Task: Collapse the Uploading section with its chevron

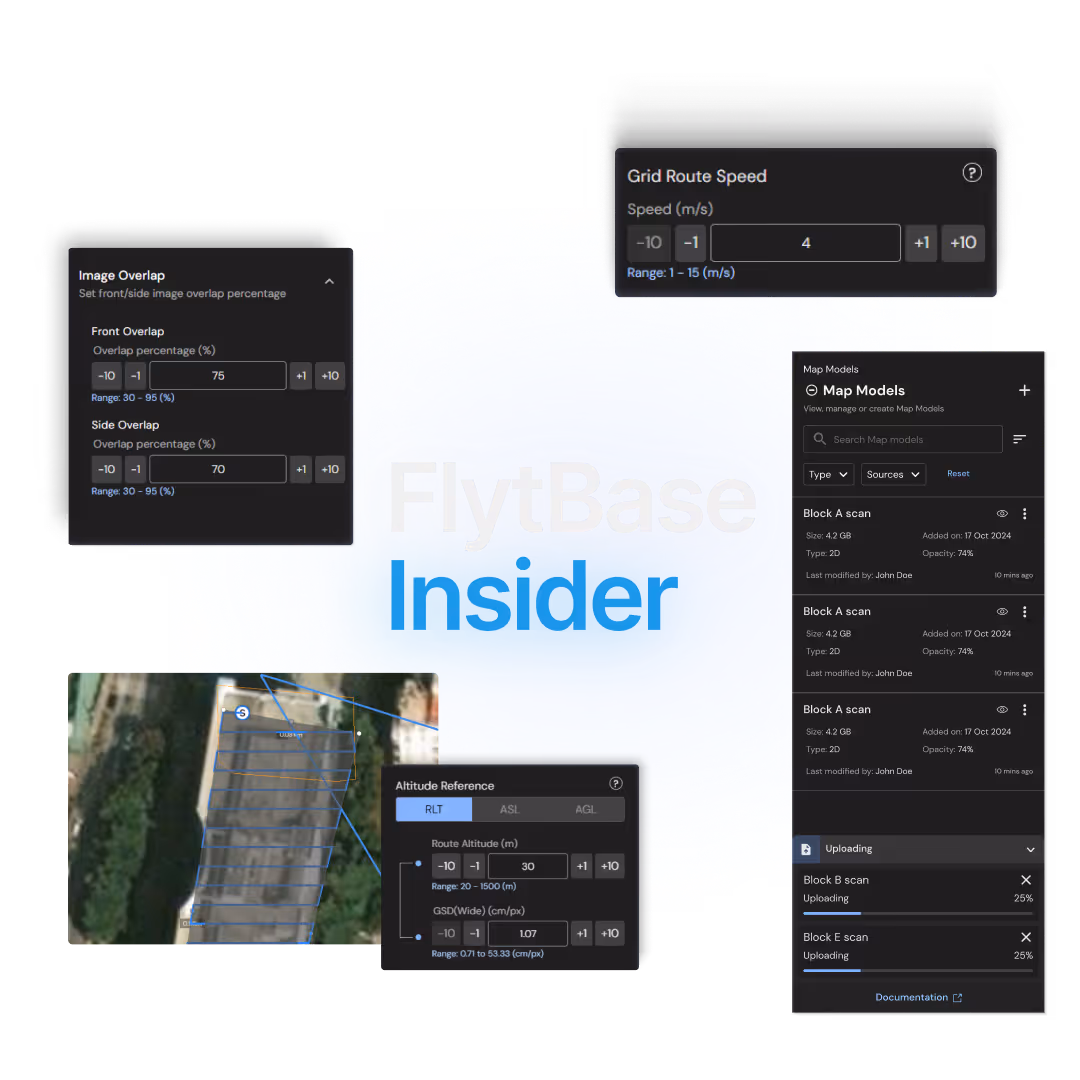Action: coord(1030,848)
